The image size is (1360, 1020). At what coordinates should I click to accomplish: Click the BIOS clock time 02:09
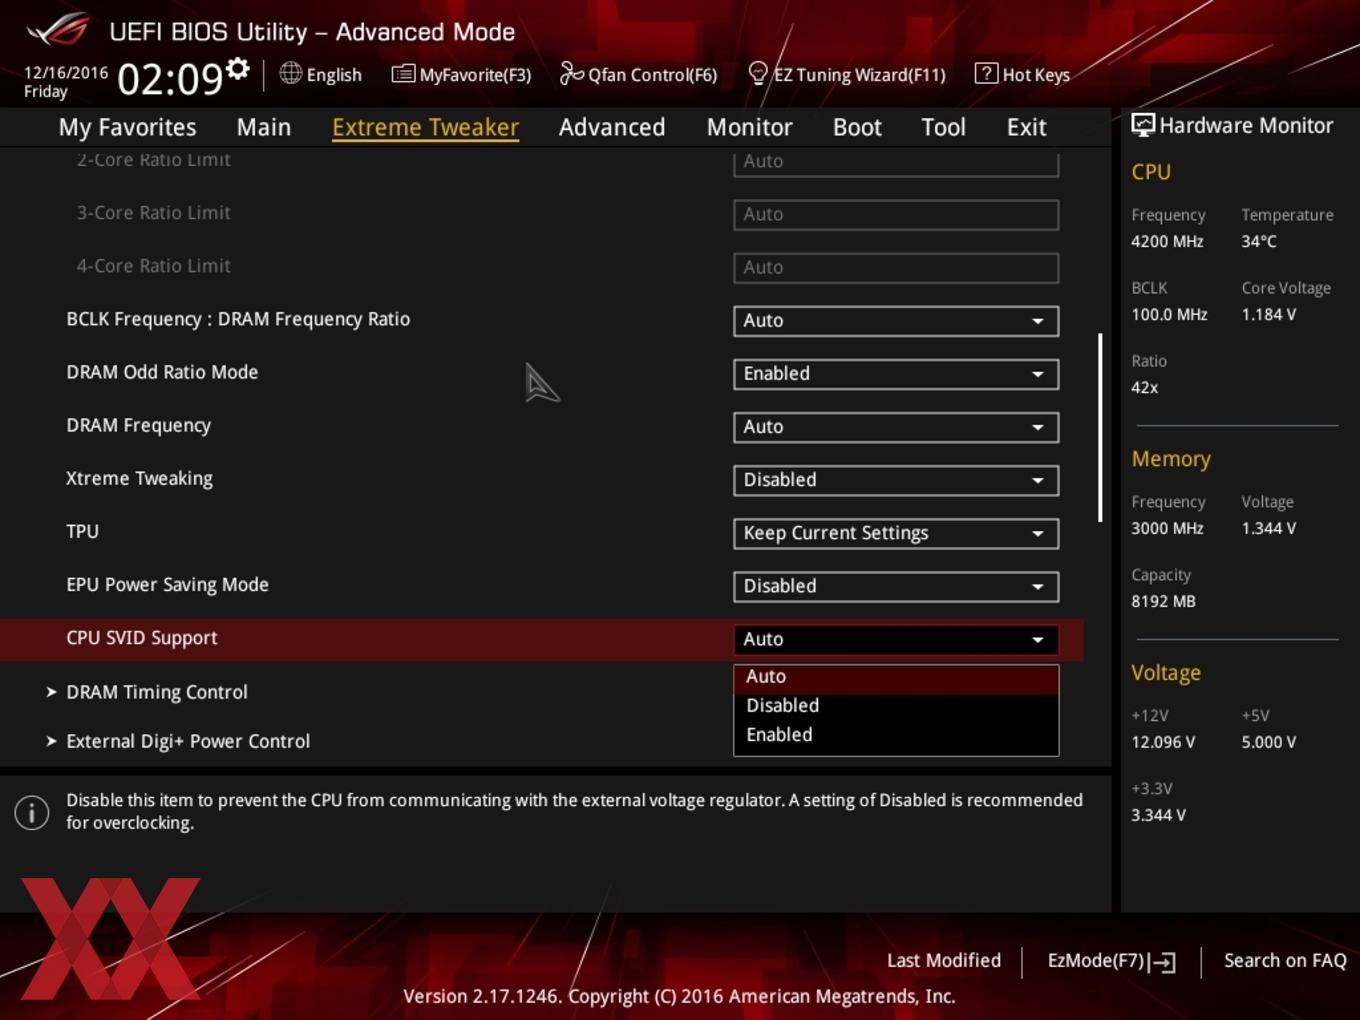(x=170, y=78)
